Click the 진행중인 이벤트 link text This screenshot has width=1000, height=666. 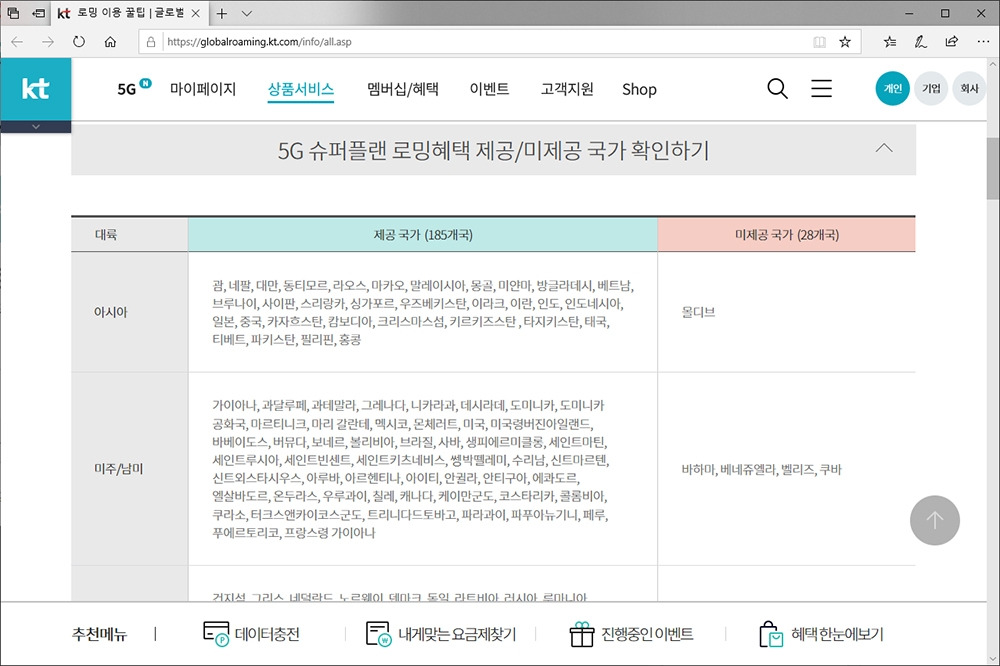[647, 634]
